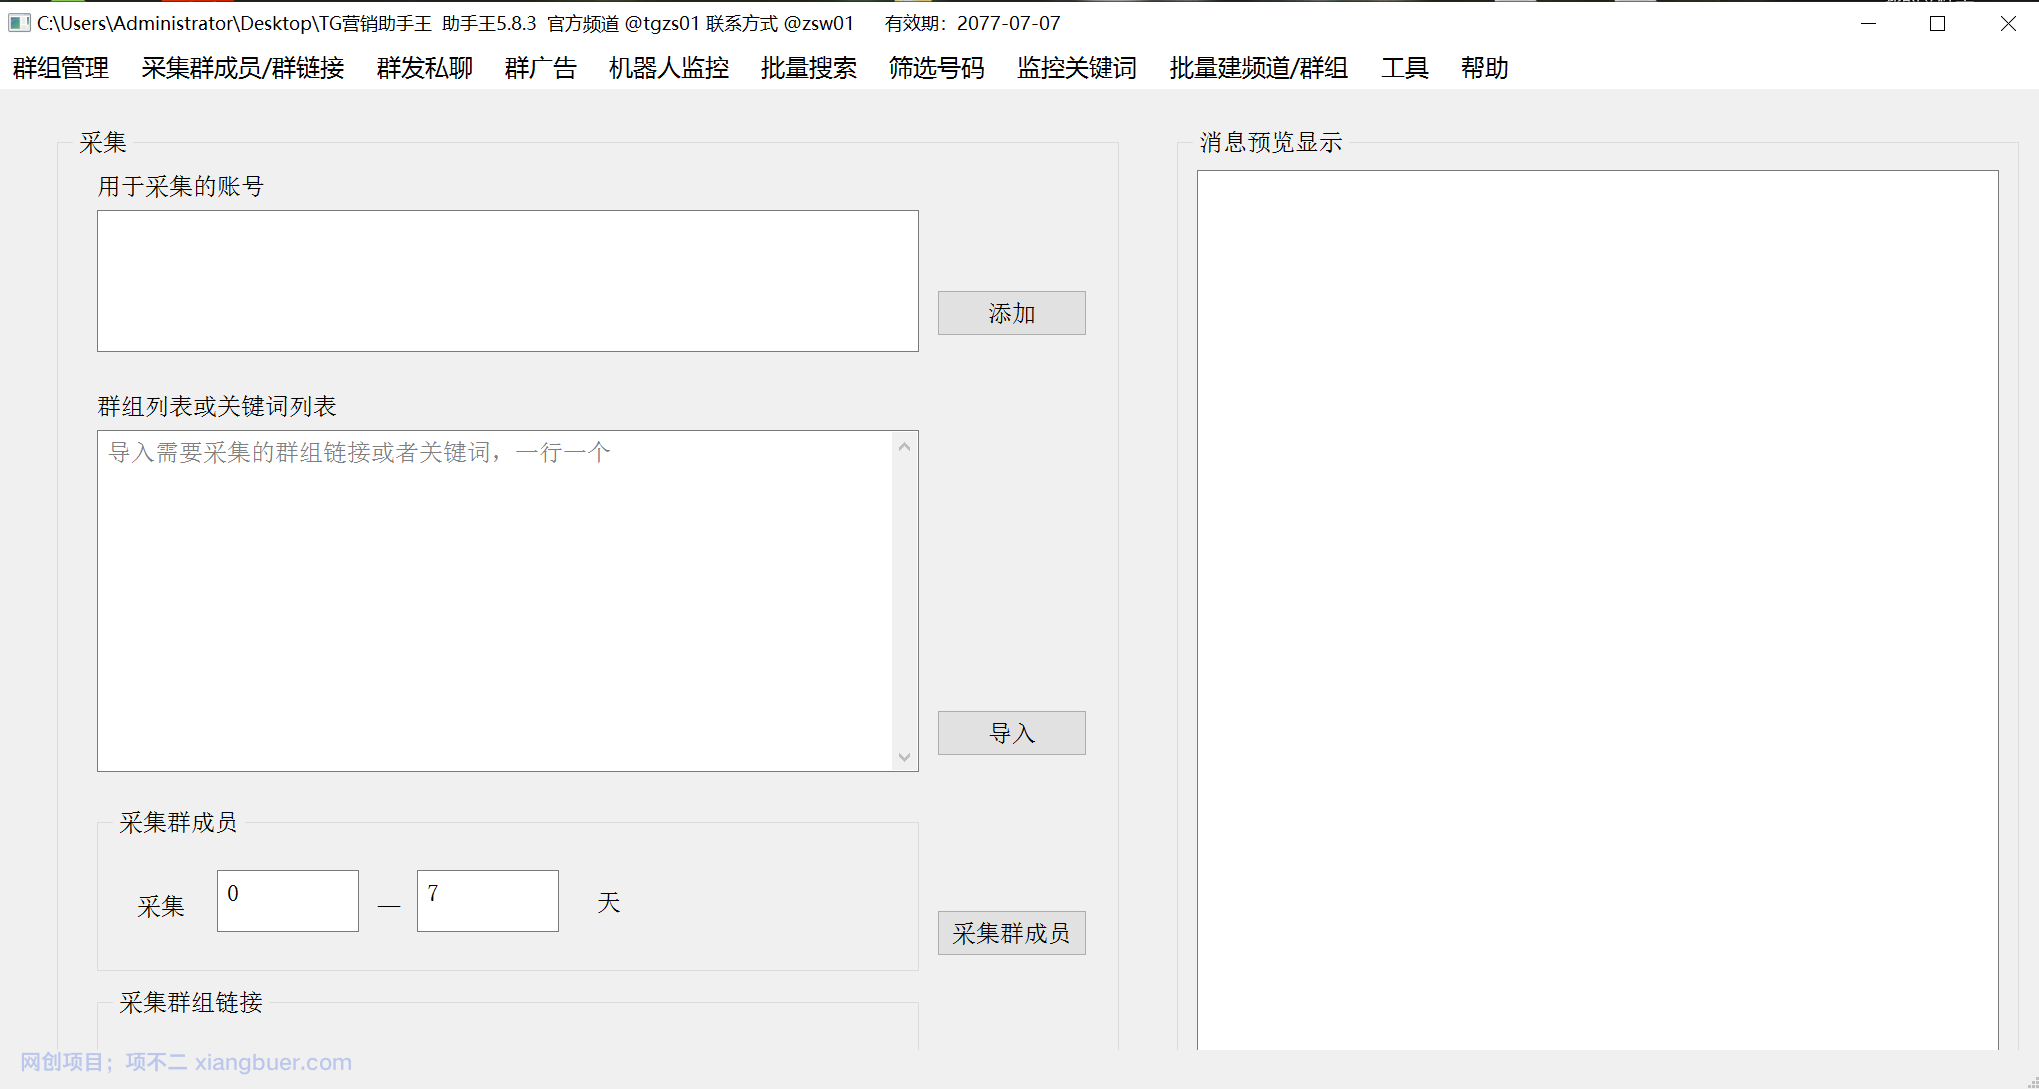Click the application icon in title bar
Screen dimensions: 2039x1089
[x=19, y=22]
